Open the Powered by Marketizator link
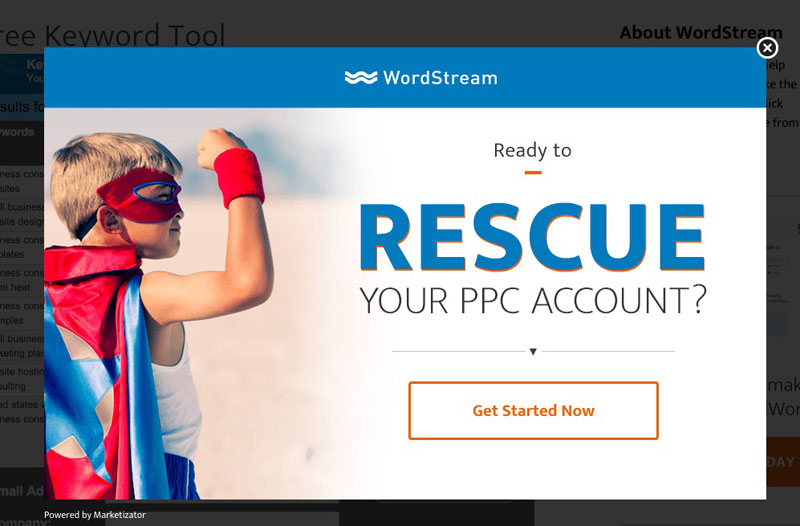 [94, 515]
